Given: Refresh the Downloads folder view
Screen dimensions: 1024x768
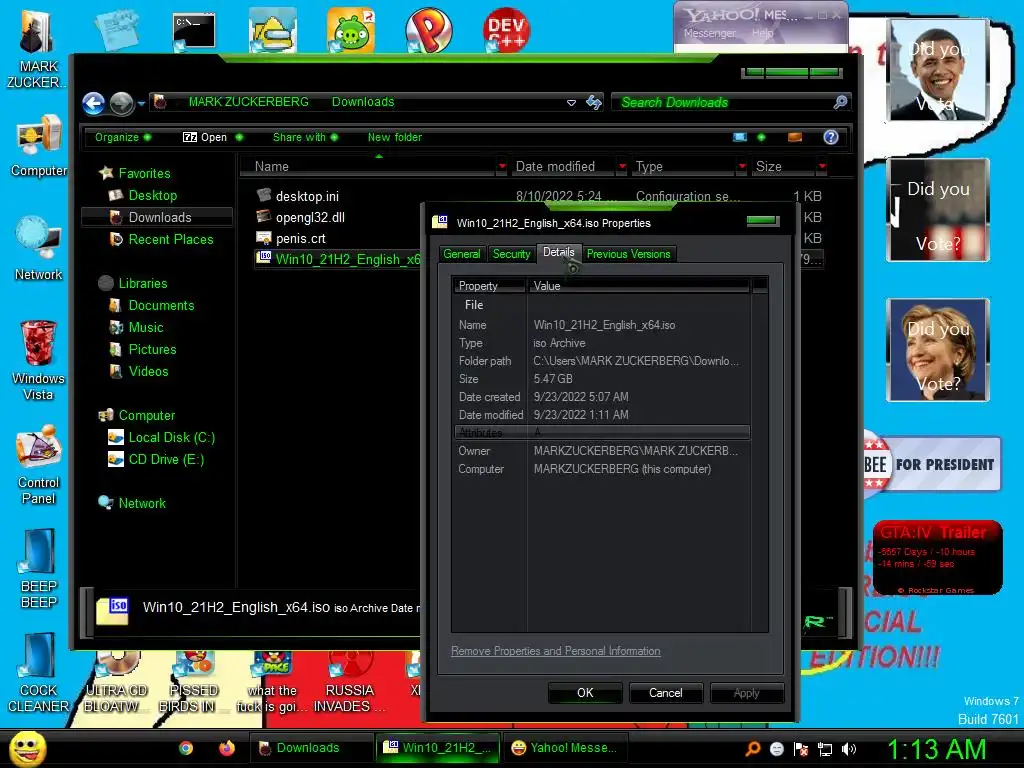Looking at the screenshot, I should [594, 102].
